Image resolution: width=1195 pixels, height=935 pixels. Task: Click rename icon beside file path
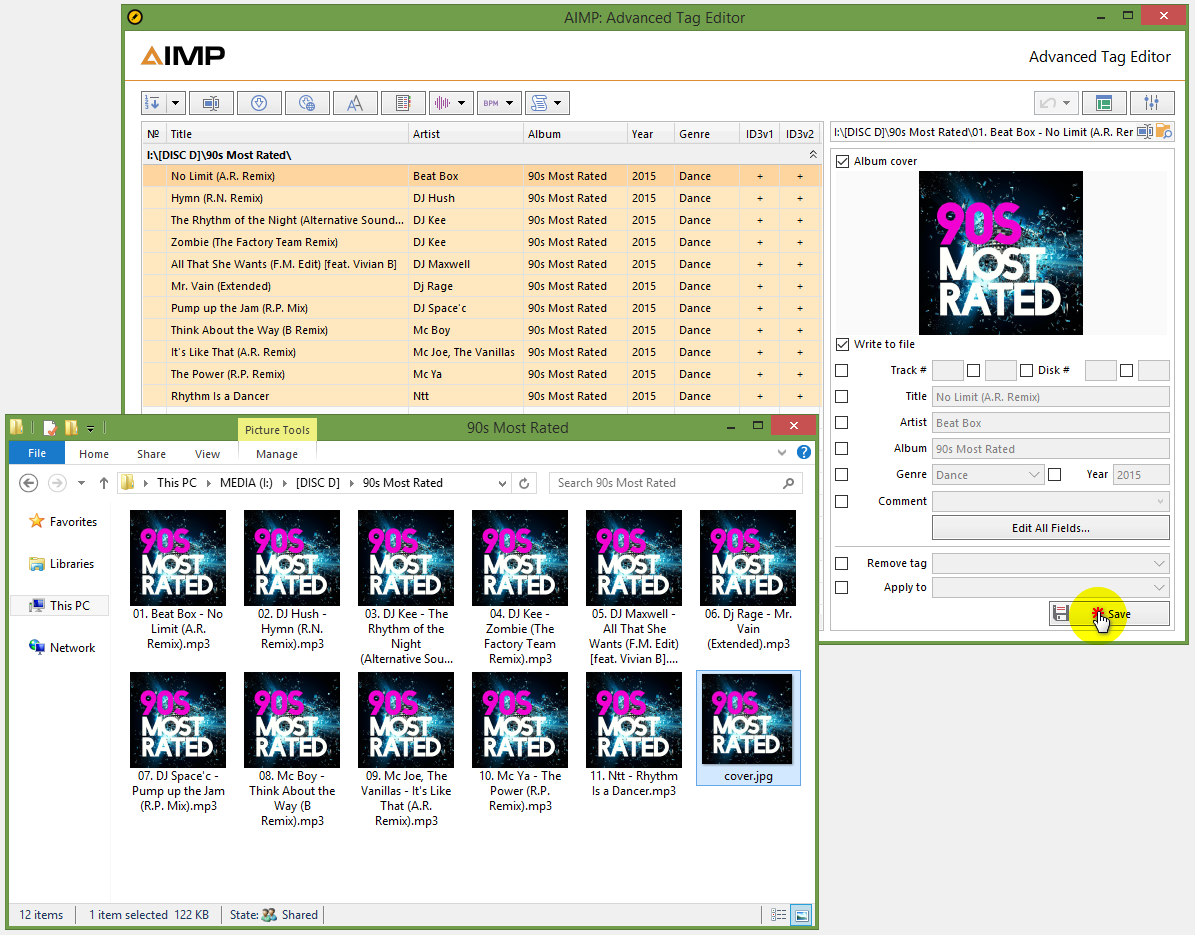[x=1145, y=132]
